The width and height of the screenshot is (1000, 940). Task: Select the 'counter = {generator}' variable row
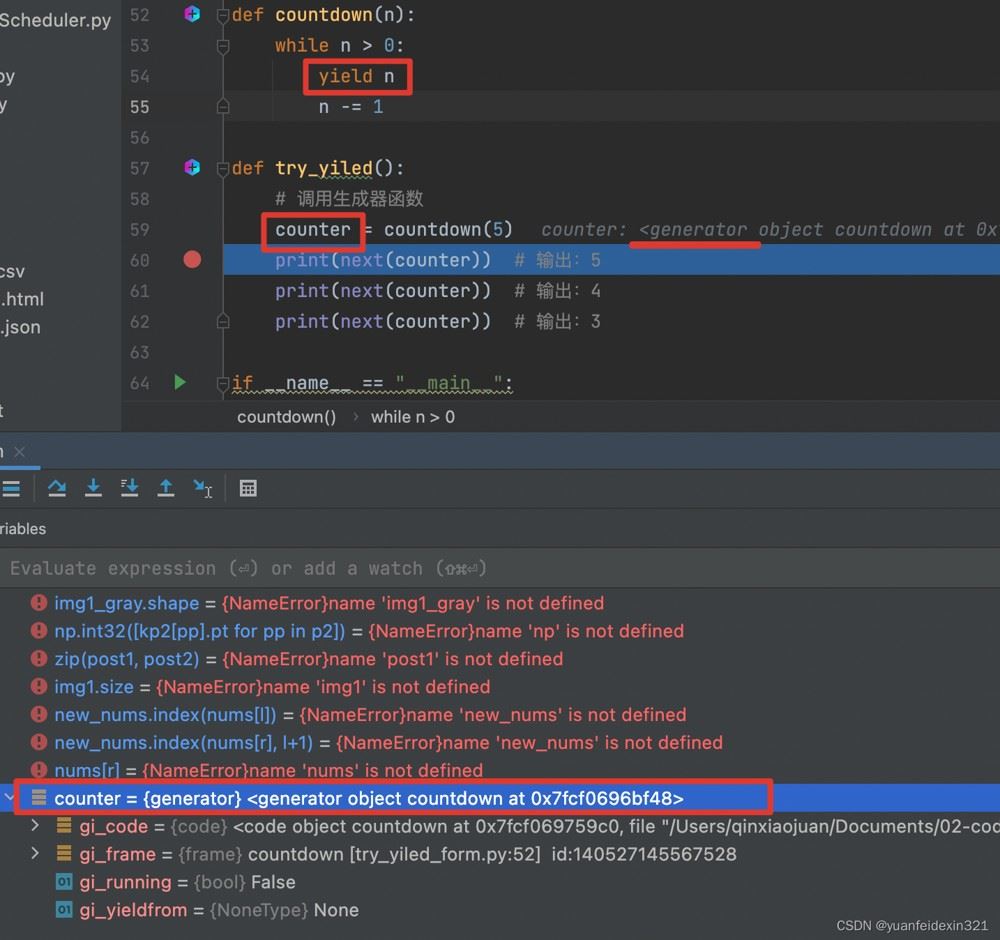click(500, 798)
